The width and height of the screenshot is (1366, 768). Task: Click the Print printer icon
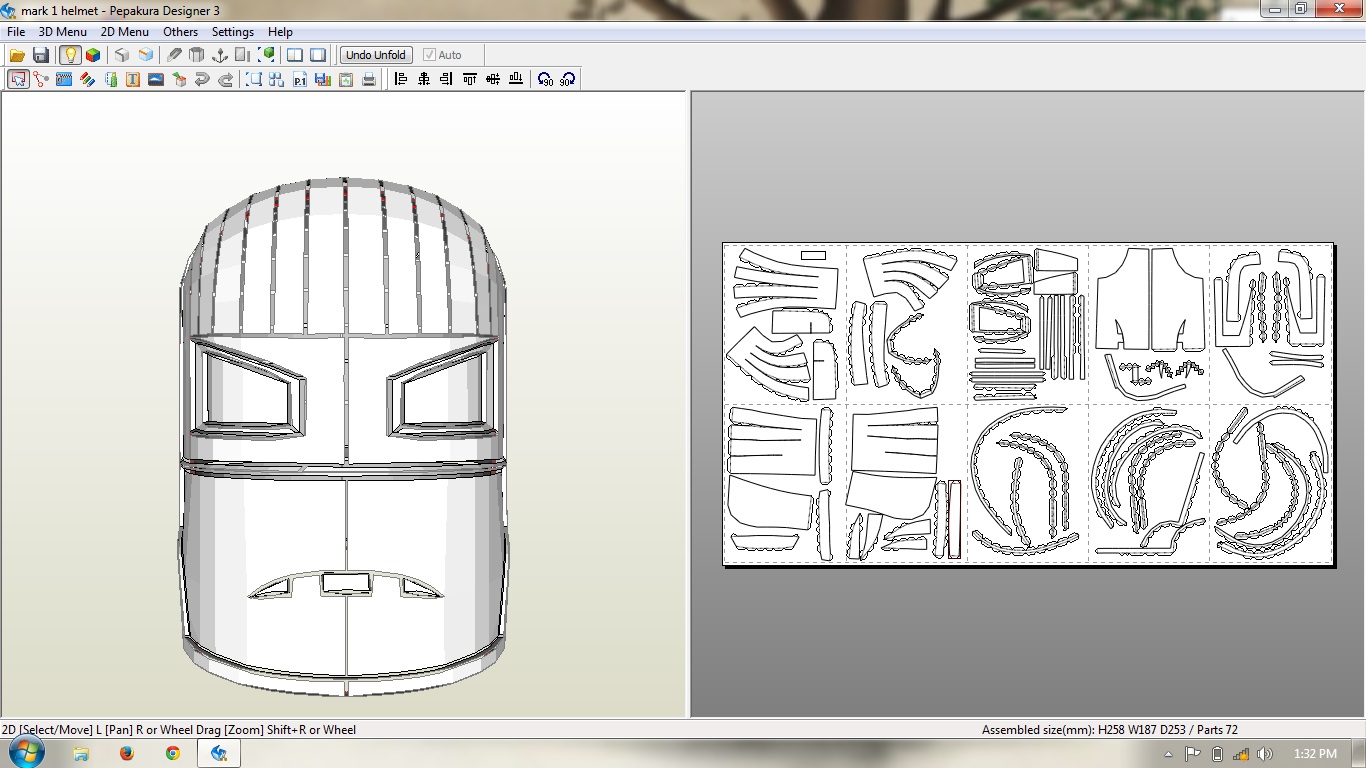369,79
